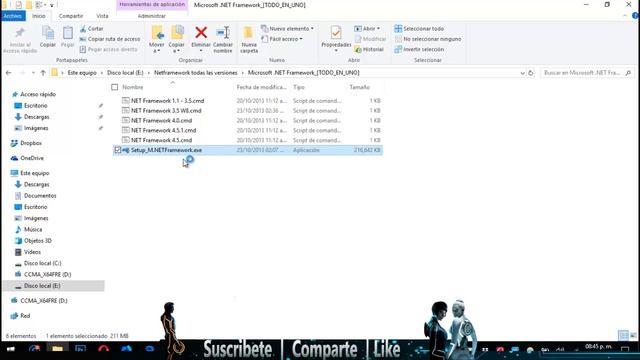Open OneDrive in the navigation pane
The width and height of the screenshot is (640, 360).
pos(32,158)
